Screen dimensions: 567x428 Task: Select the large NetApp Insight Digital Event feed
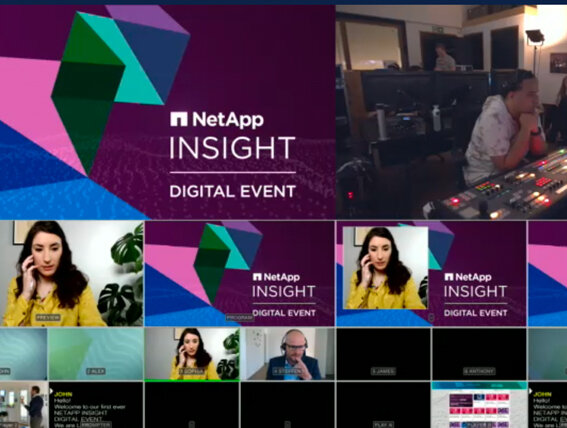(x=167, y=112)
